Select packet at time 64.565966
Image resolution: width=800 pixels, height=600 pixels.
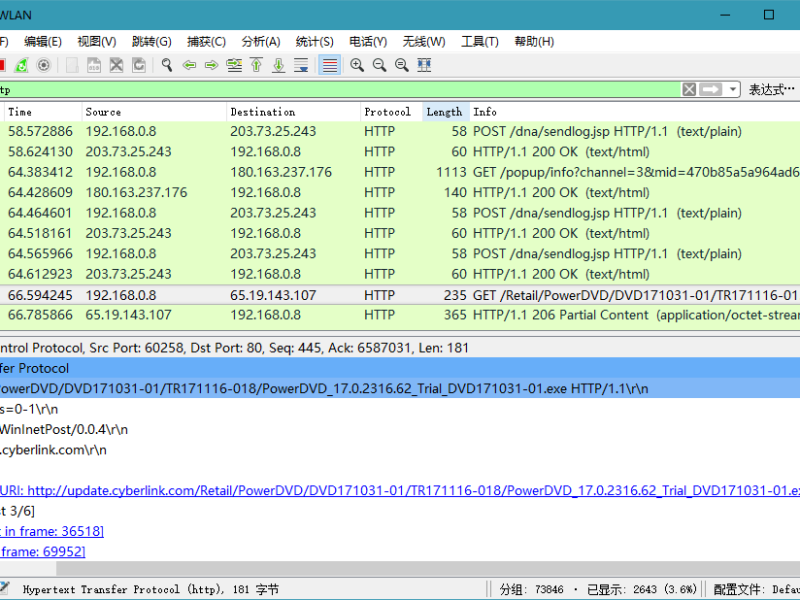pos(400,254)
